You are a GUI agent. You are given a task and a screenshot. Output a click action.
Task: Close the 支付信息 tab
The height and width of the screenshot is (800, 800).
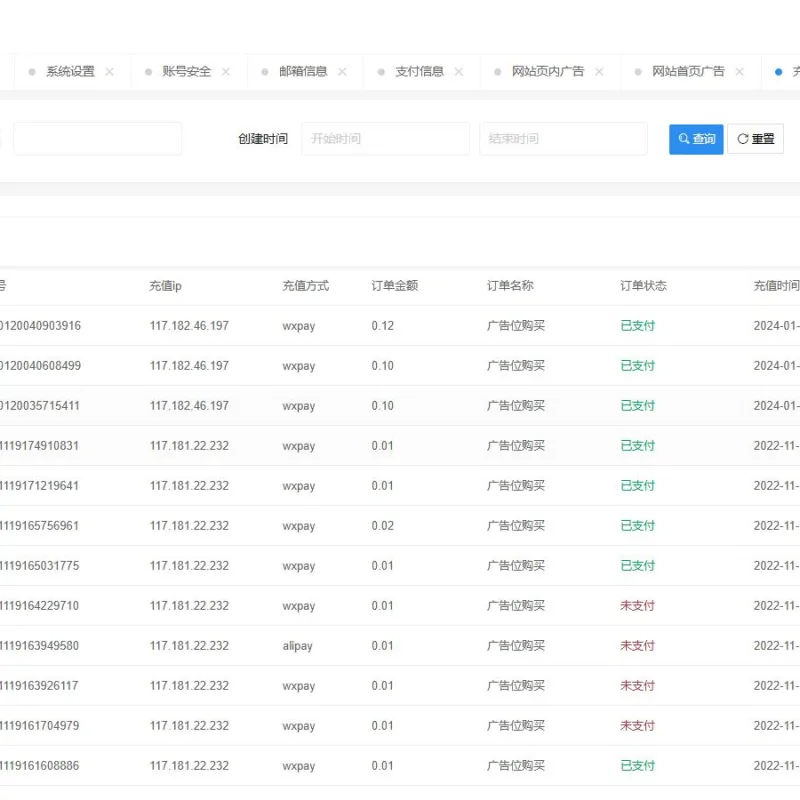tap(459, 72)
